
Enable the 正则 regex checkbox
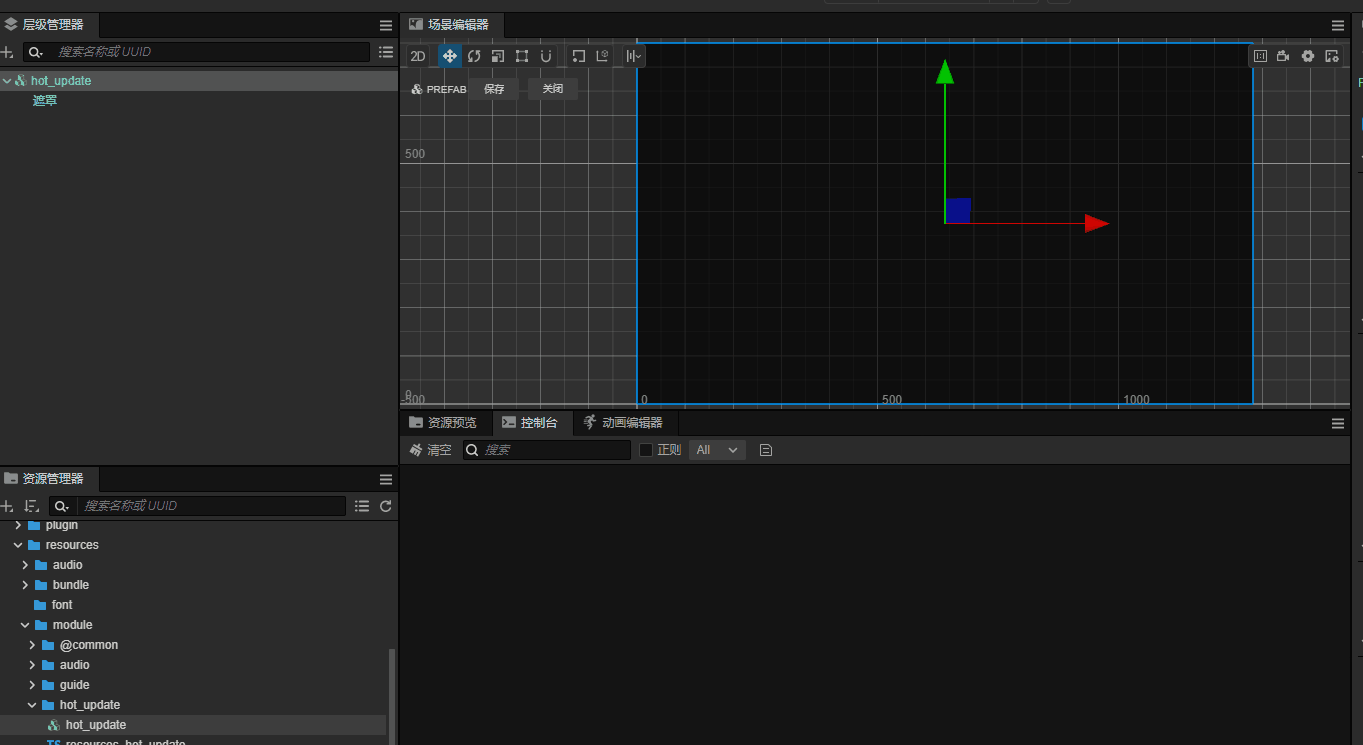tap(646, 450)
